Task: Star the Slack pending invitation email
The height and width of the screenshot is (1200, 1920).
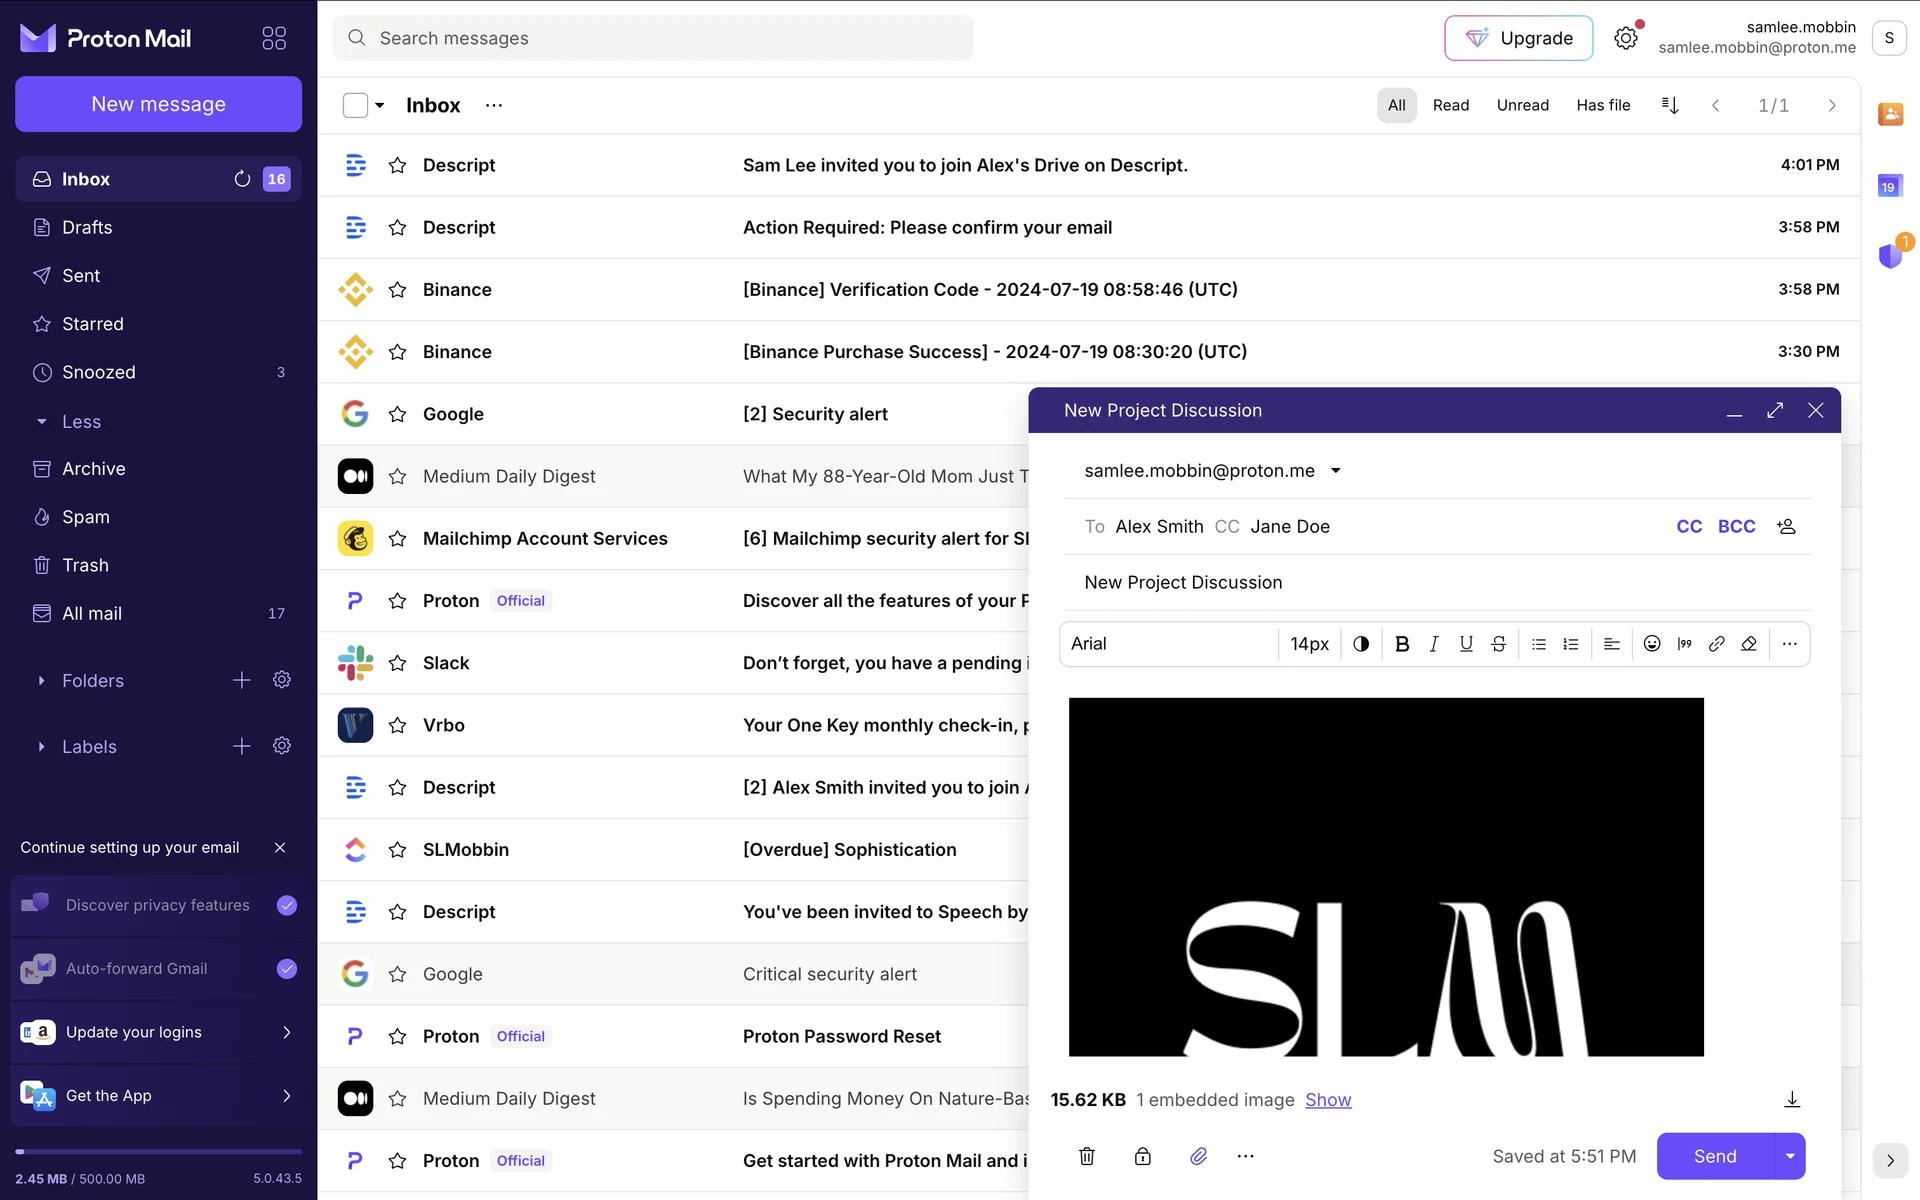Action: (x=397, y=663)
